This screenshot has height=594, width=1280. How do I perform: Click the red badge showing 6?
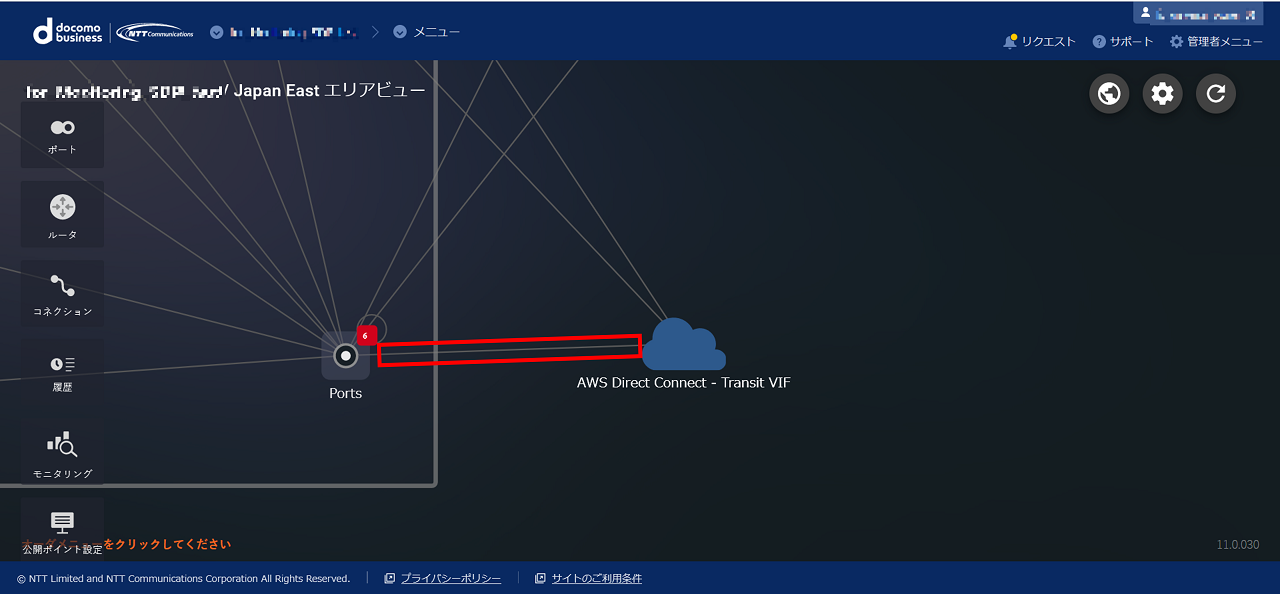point(366,336)
